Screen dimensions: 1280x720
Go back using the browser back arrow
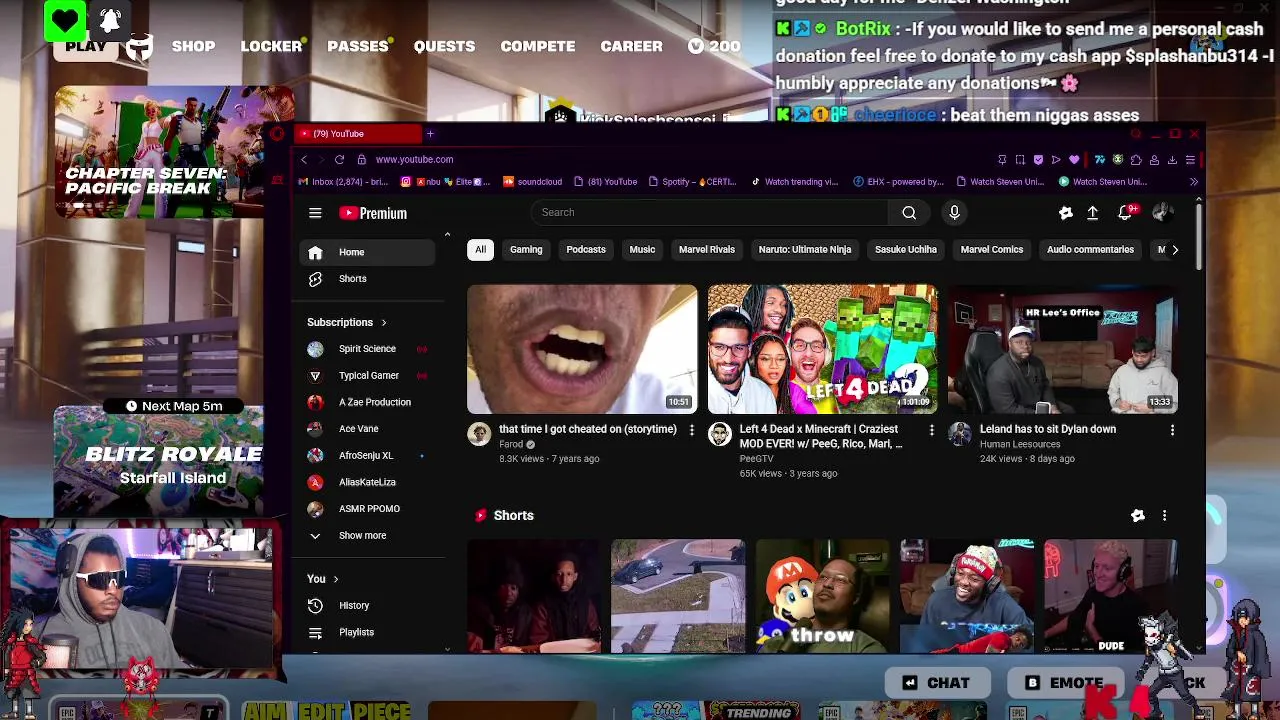[304, 159]
